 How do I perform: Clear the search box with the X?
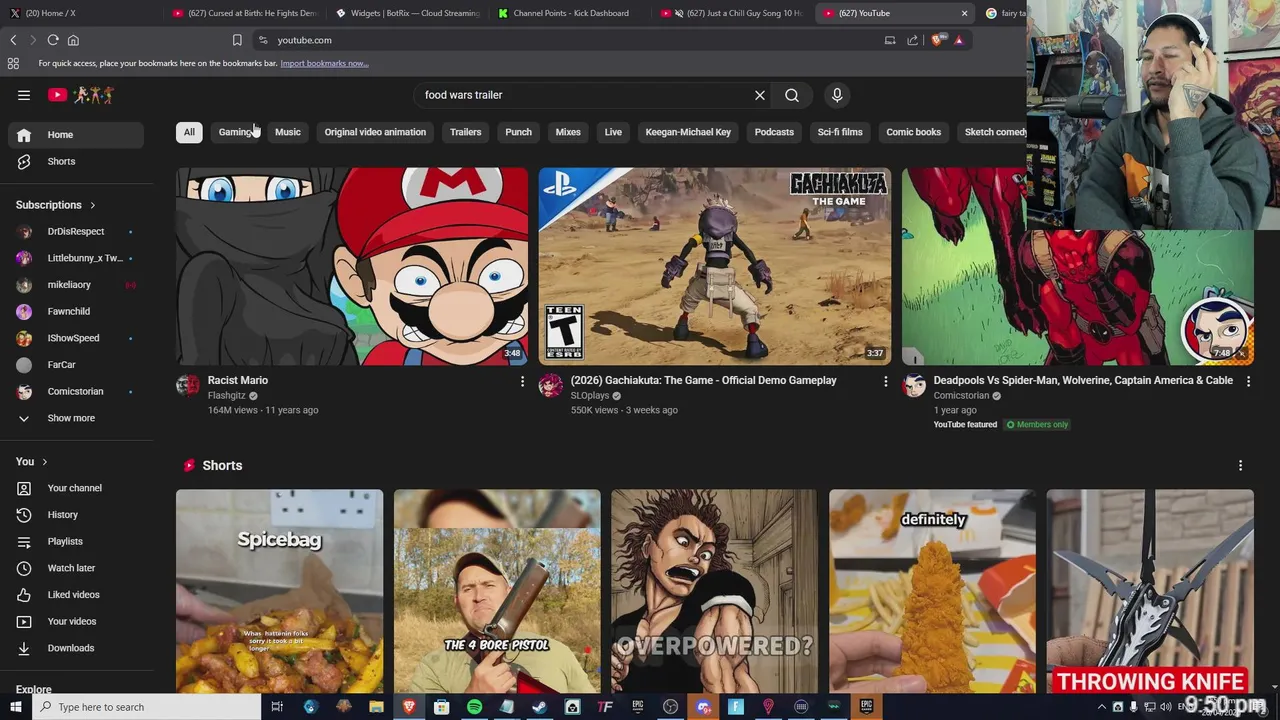pyautogui.click(x=760, y=95)
